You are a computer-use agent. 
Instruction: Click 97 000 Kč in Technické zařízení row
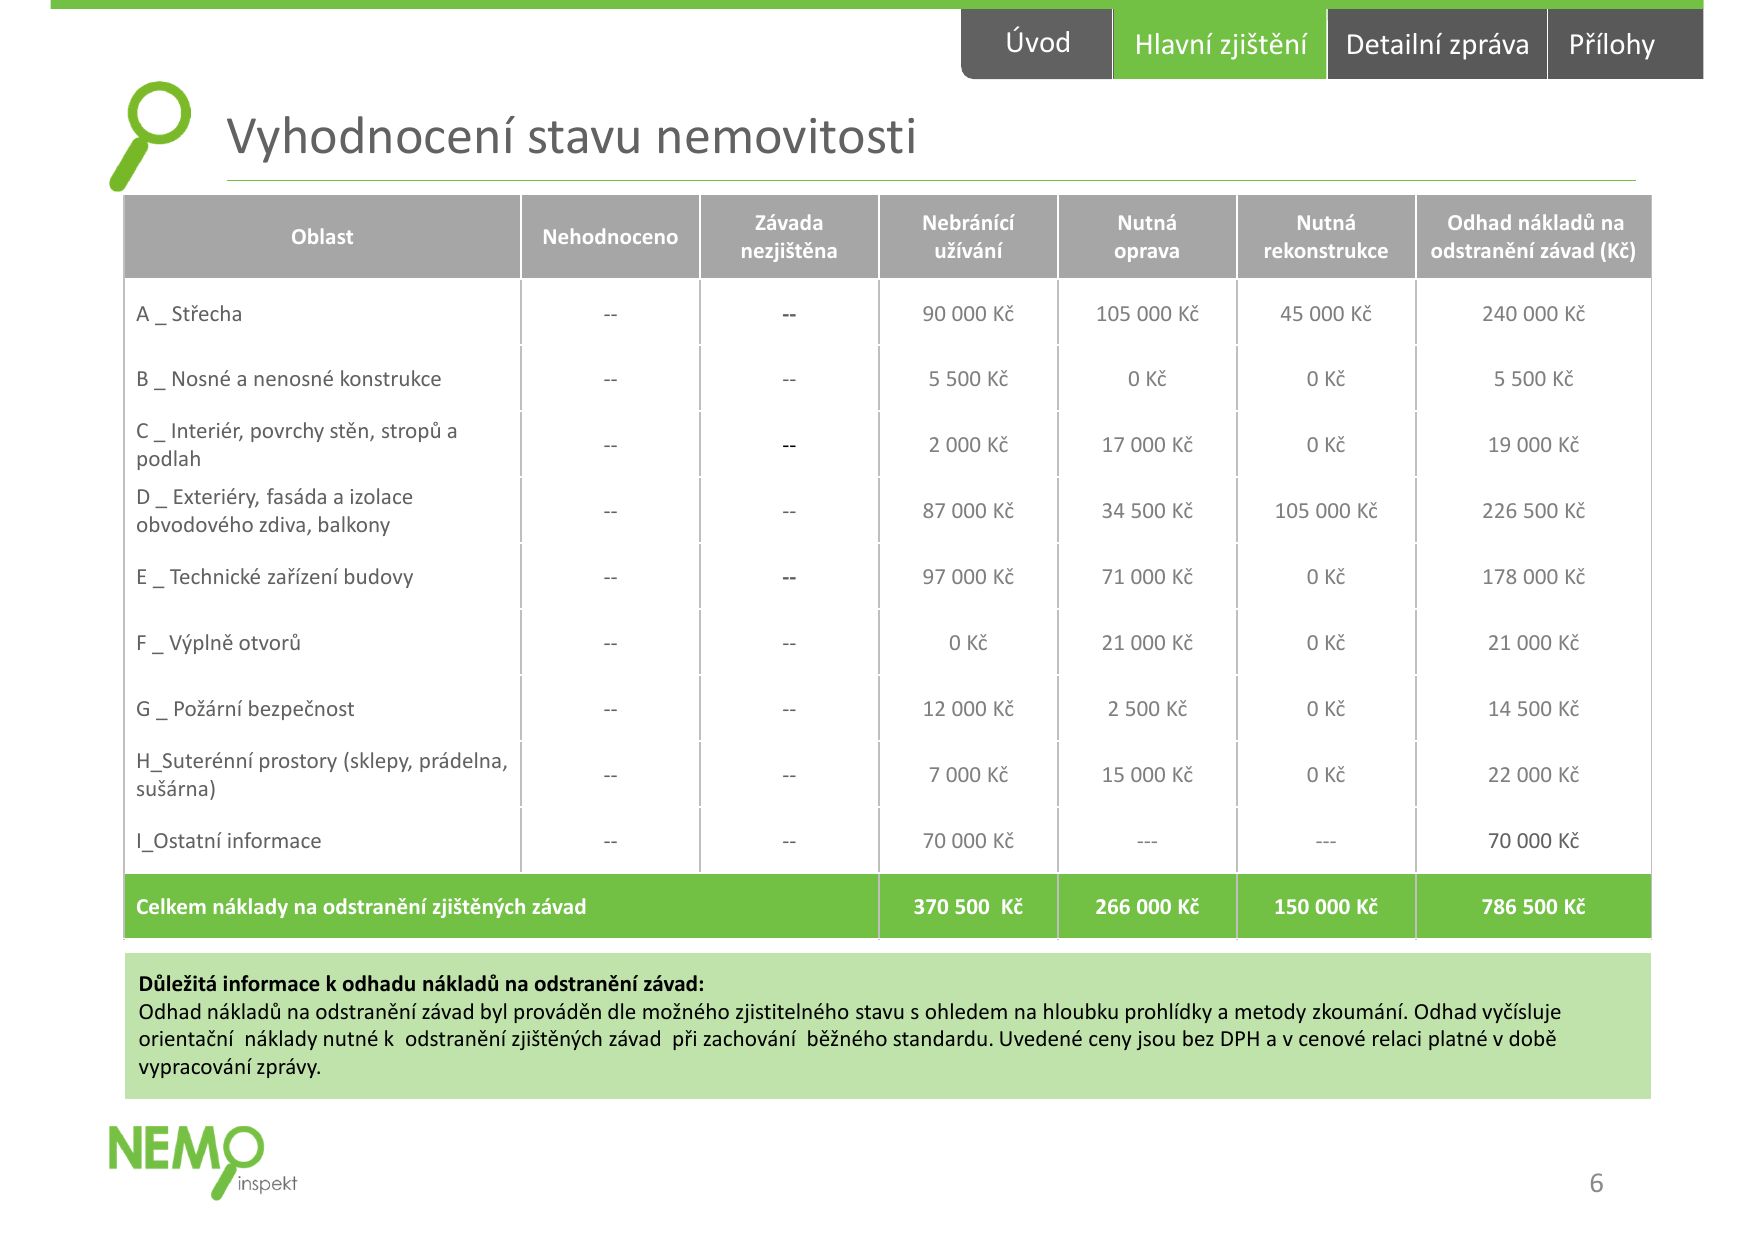click(968, 577)
